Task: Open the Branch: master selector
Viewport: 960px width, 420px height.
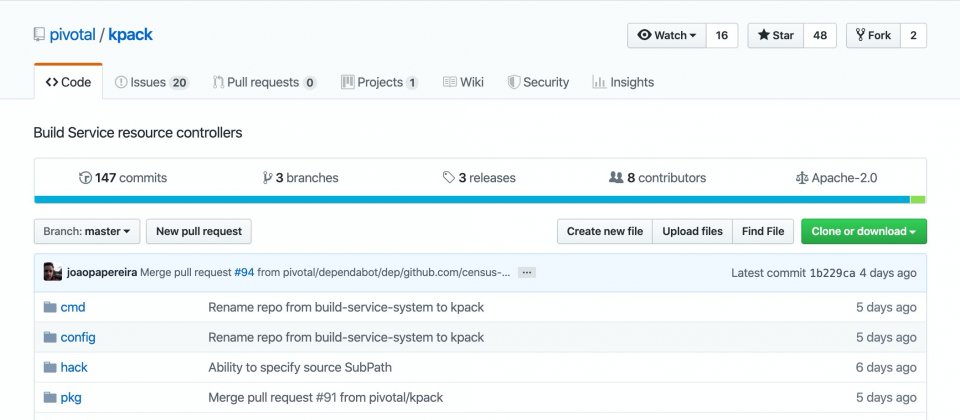Action: pos(87,231)
